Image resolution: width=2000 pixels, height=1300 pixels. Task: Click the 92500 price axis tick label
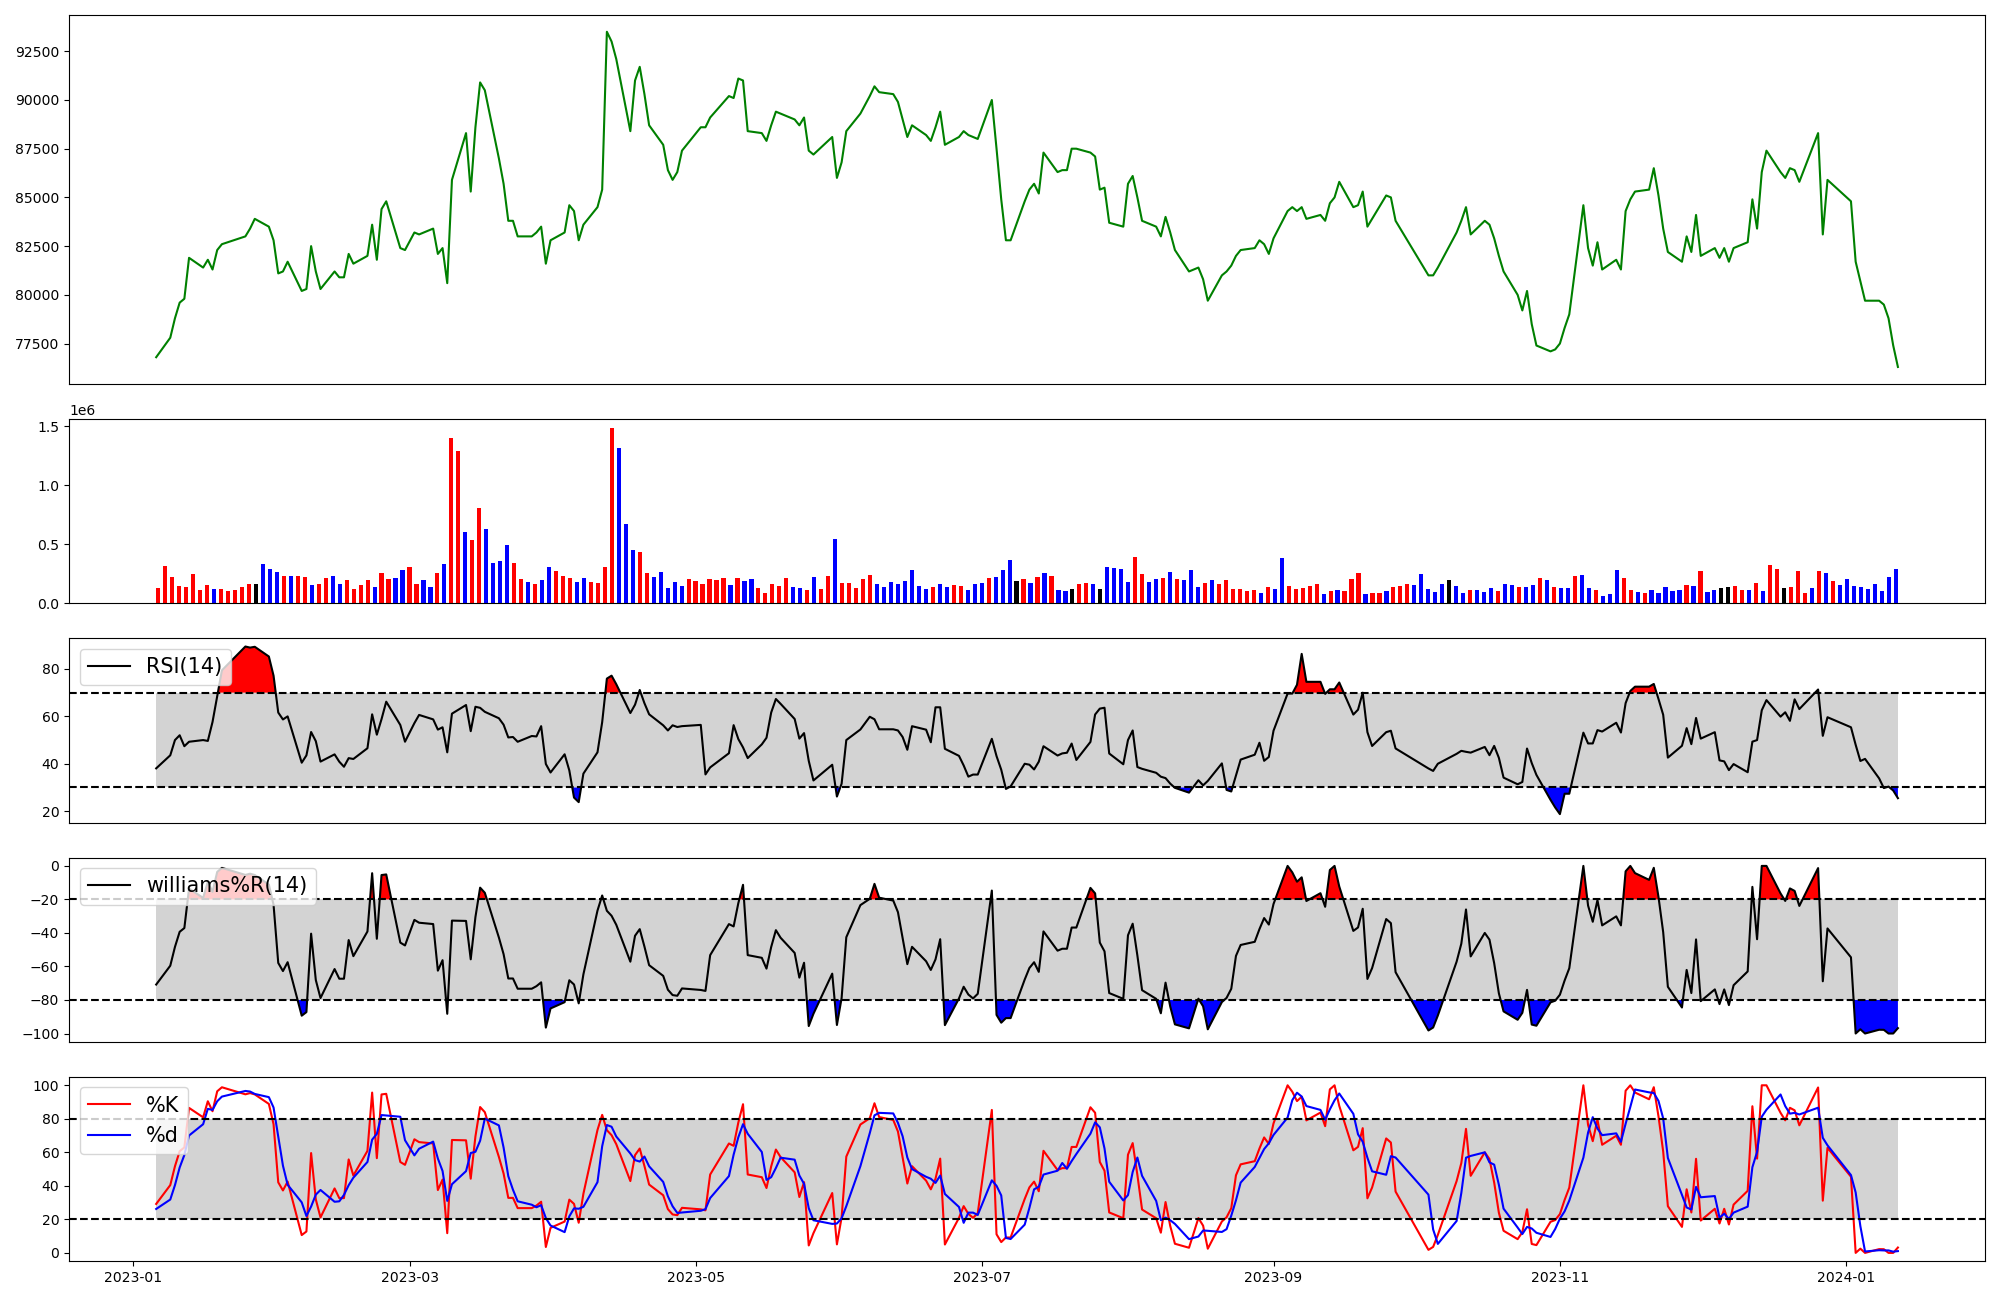(x=38, y=52)
